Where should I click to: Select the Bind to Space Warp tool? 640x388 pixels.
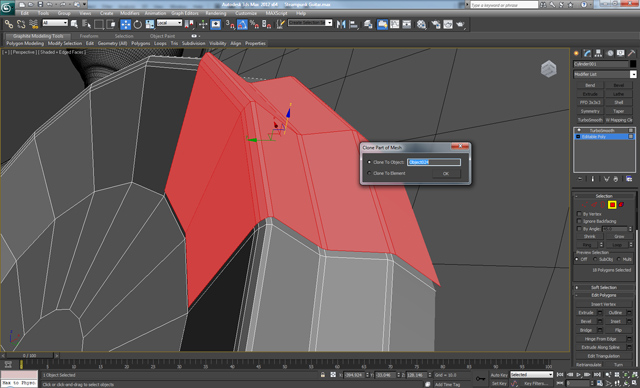pos(33,24)
